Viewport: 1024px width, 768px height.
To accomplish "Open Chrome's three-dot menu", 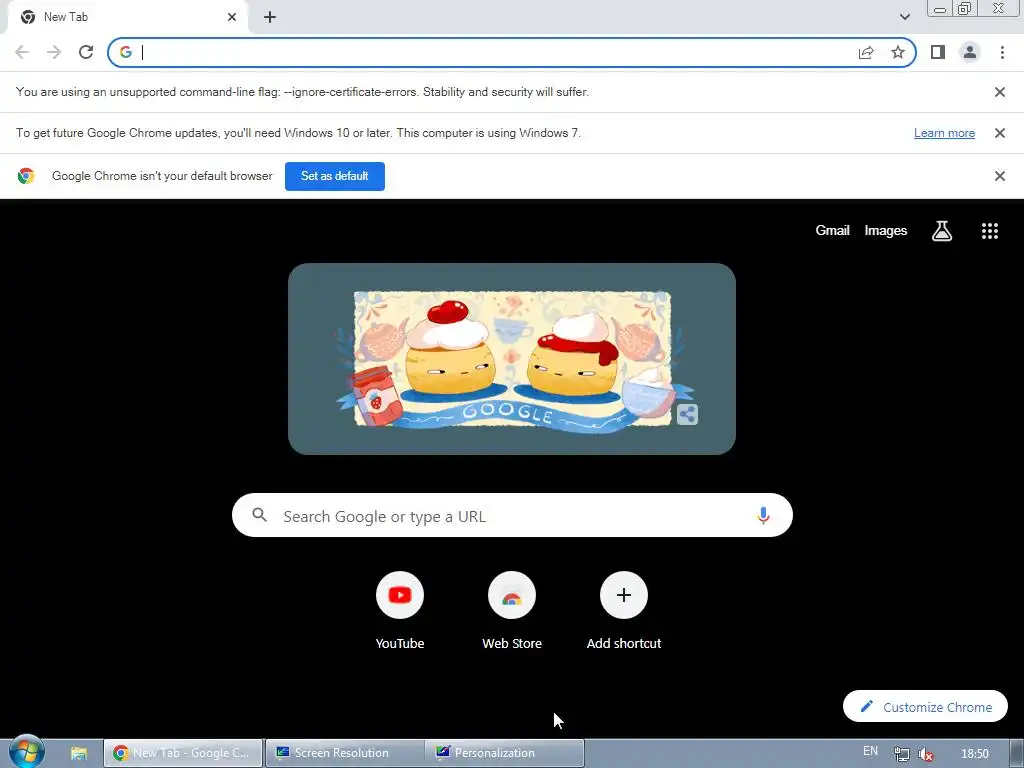I will tap(1002, 52).
